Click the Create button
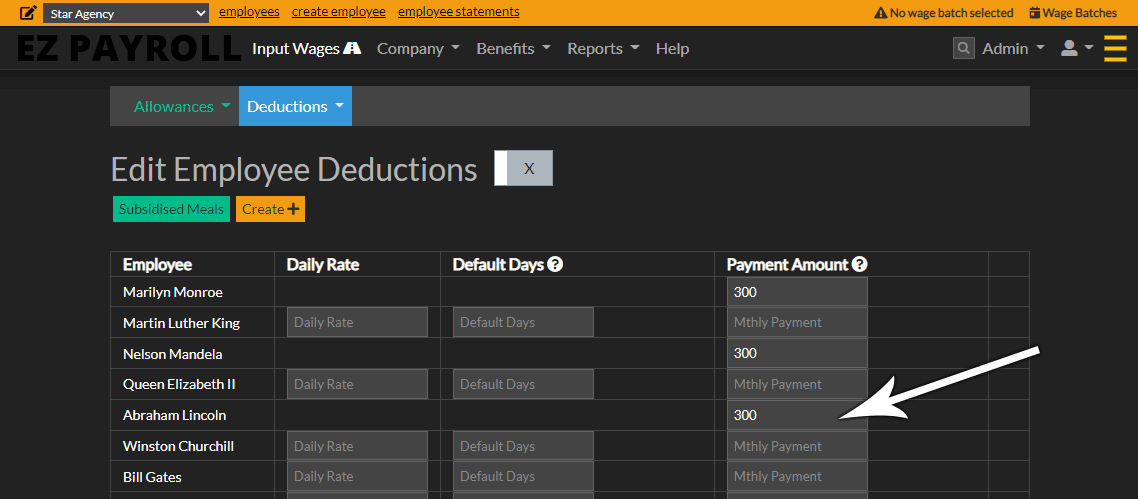This screenshot has width=1138, height=499. click(270, 209)
